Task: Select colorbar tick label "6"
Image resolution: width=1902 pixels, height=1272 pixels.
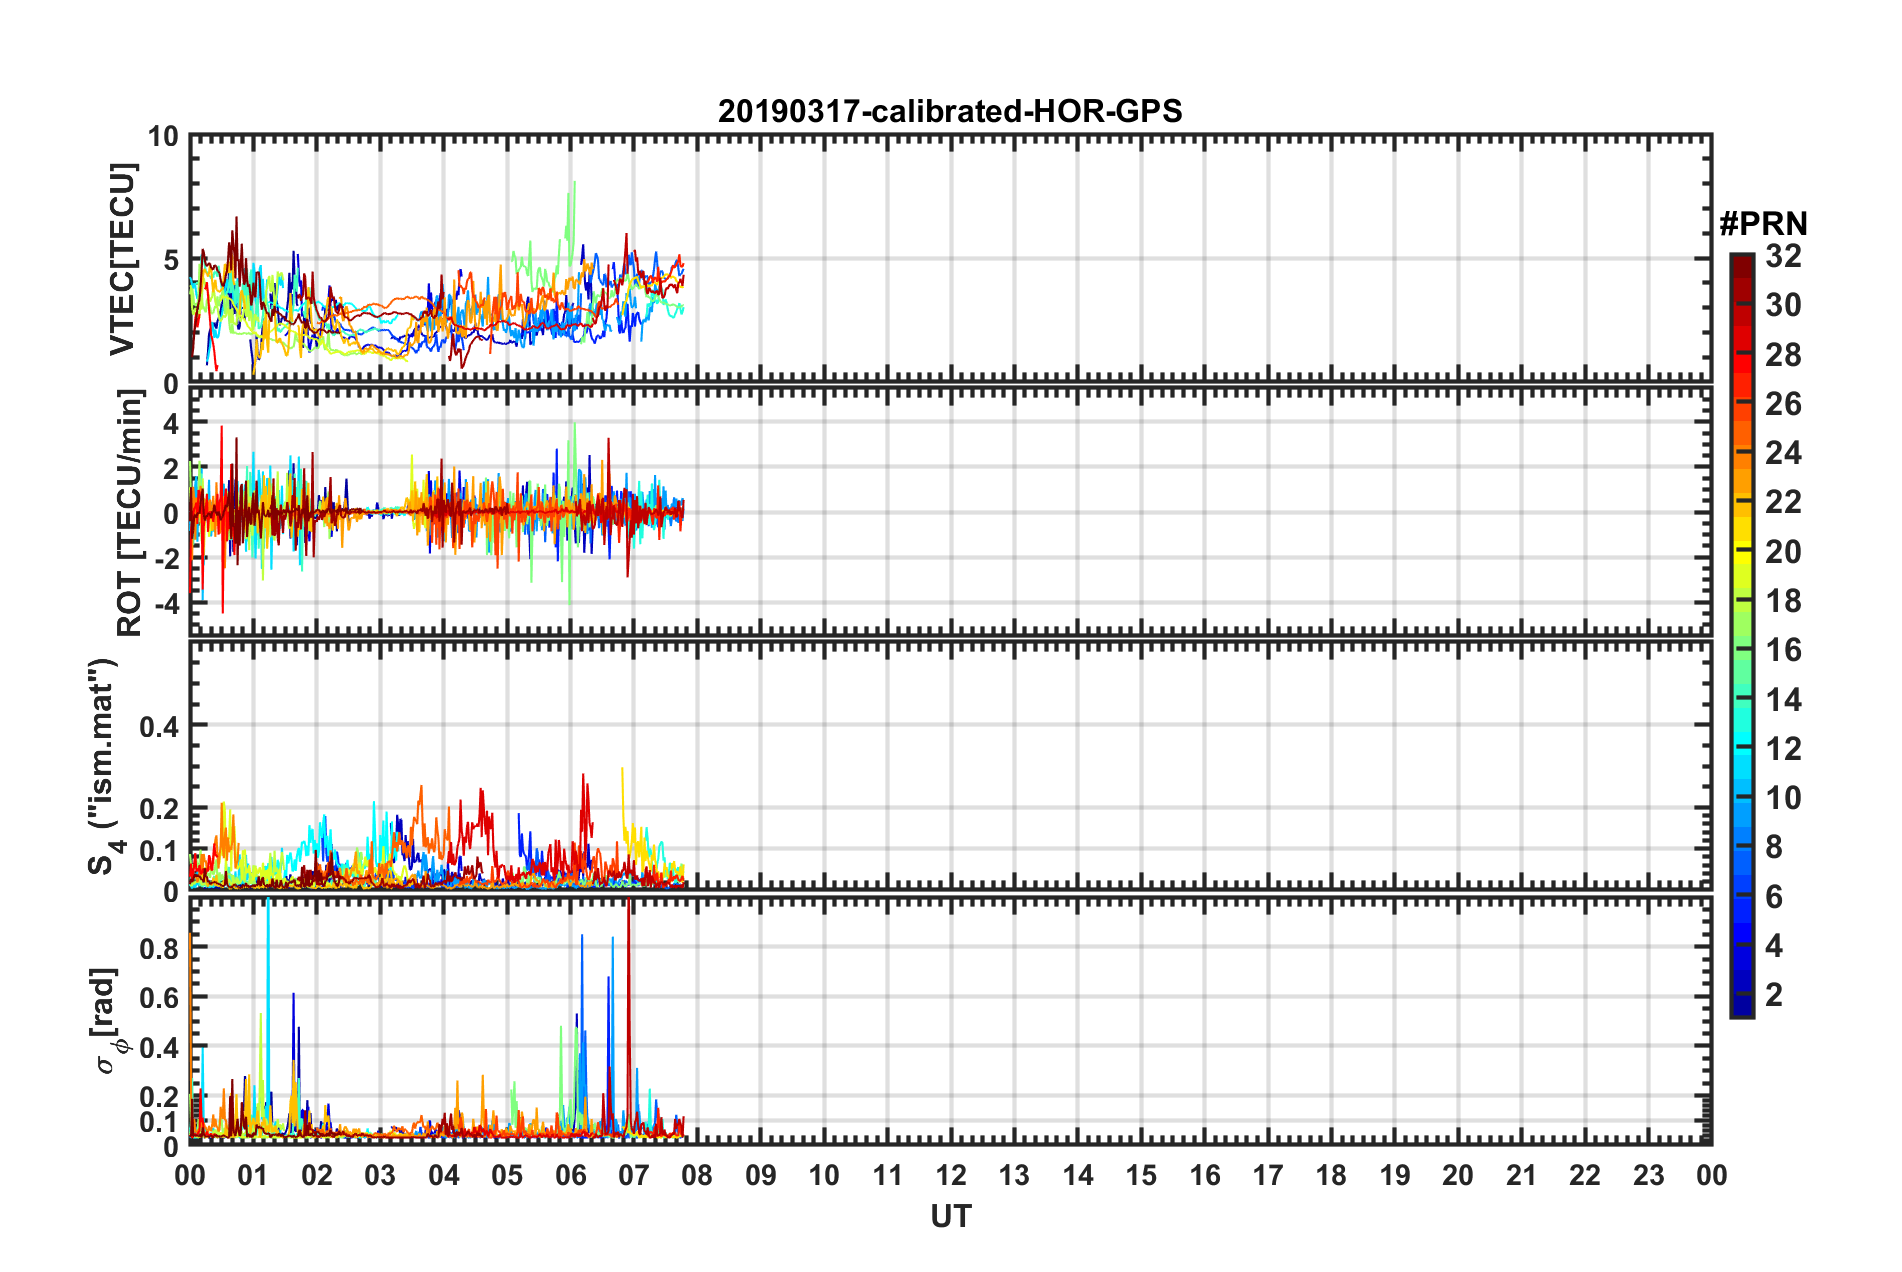Action: [x=1774, y=896]
